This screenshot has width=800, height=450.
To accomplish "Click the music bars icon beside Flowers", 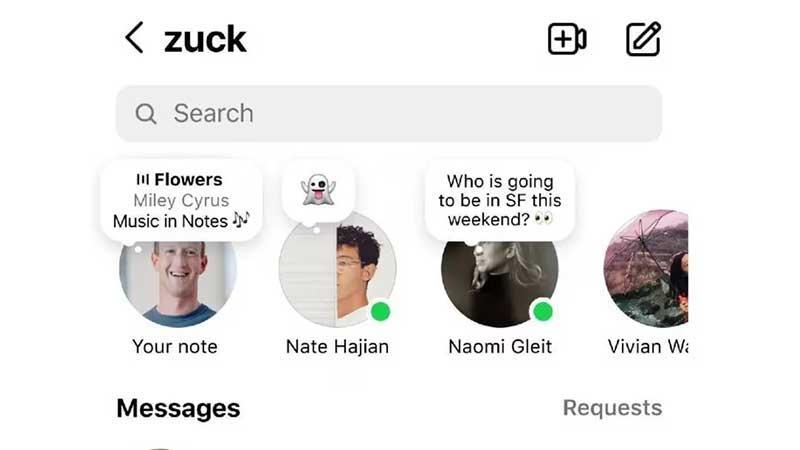I will 143,180.
